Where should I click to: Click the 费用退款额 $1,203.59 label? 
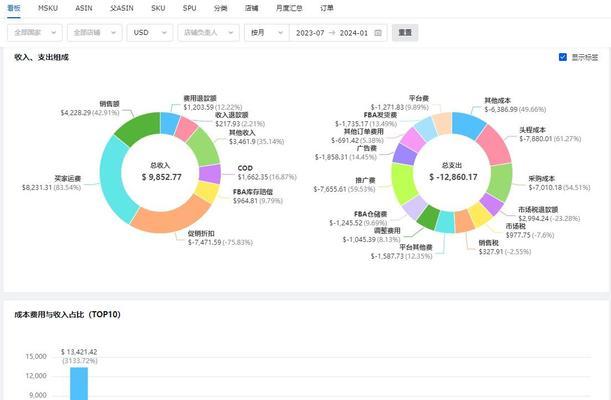coord(213,103)
